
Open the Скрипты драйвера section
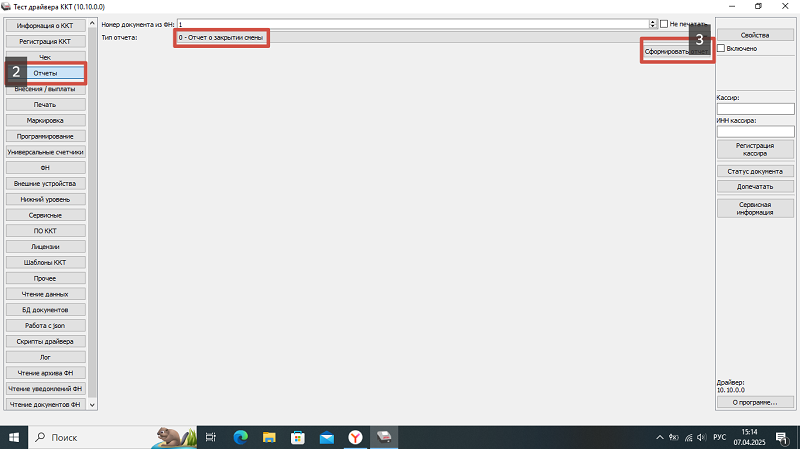tap(45, 341)
